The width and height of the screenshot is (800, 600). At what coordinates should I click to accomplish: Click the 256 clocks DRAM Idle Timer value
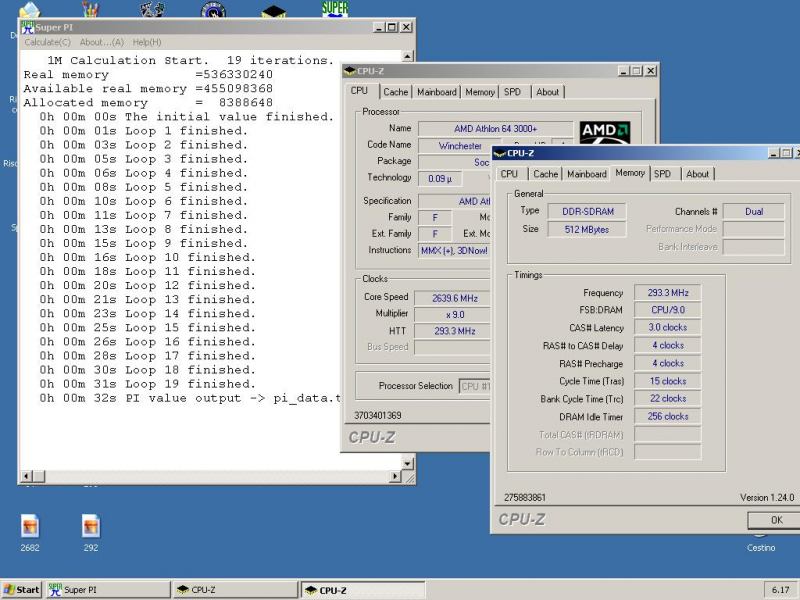(x=667, y=416)
